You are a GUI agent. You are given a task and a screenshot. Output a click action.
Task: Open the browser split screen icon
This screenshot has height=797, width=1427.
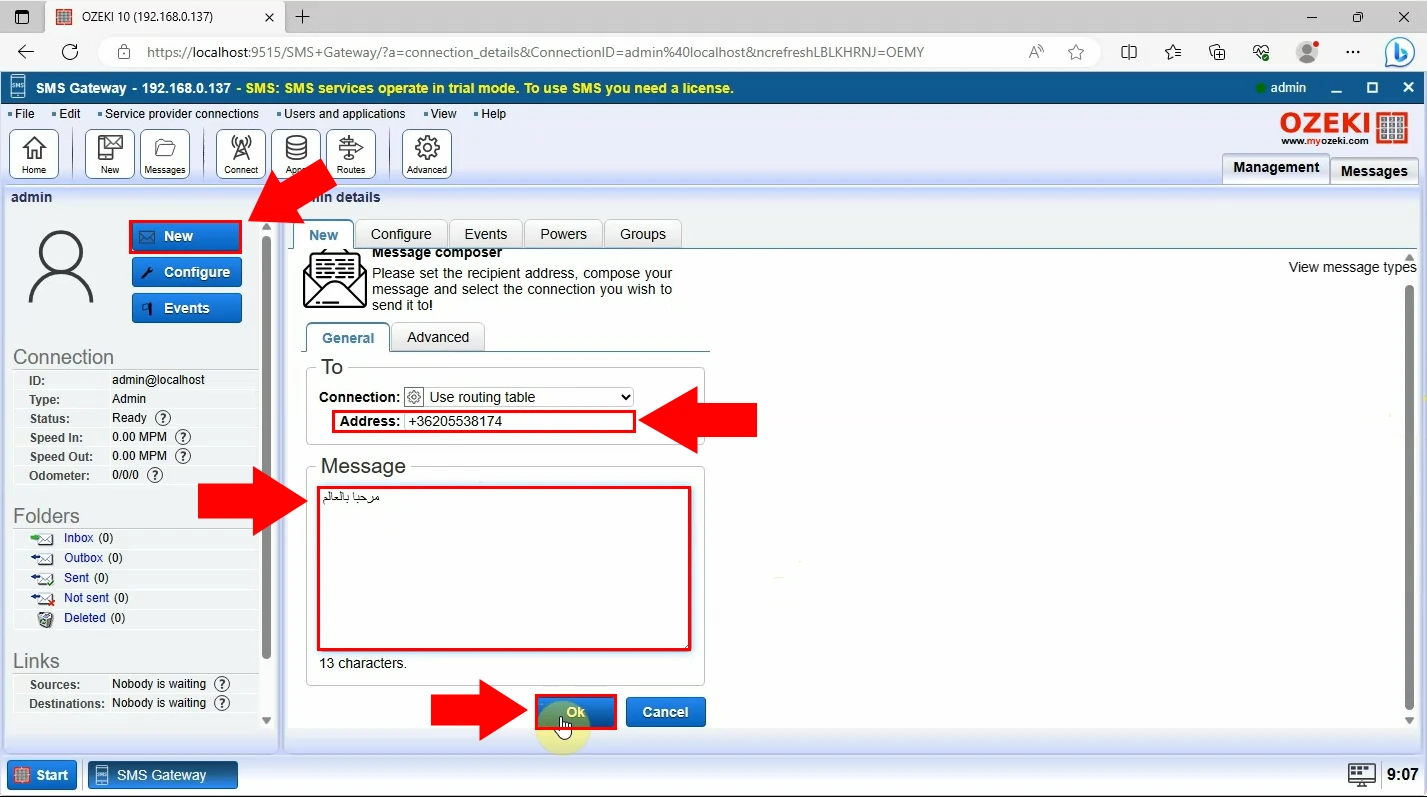[1129, 52]
